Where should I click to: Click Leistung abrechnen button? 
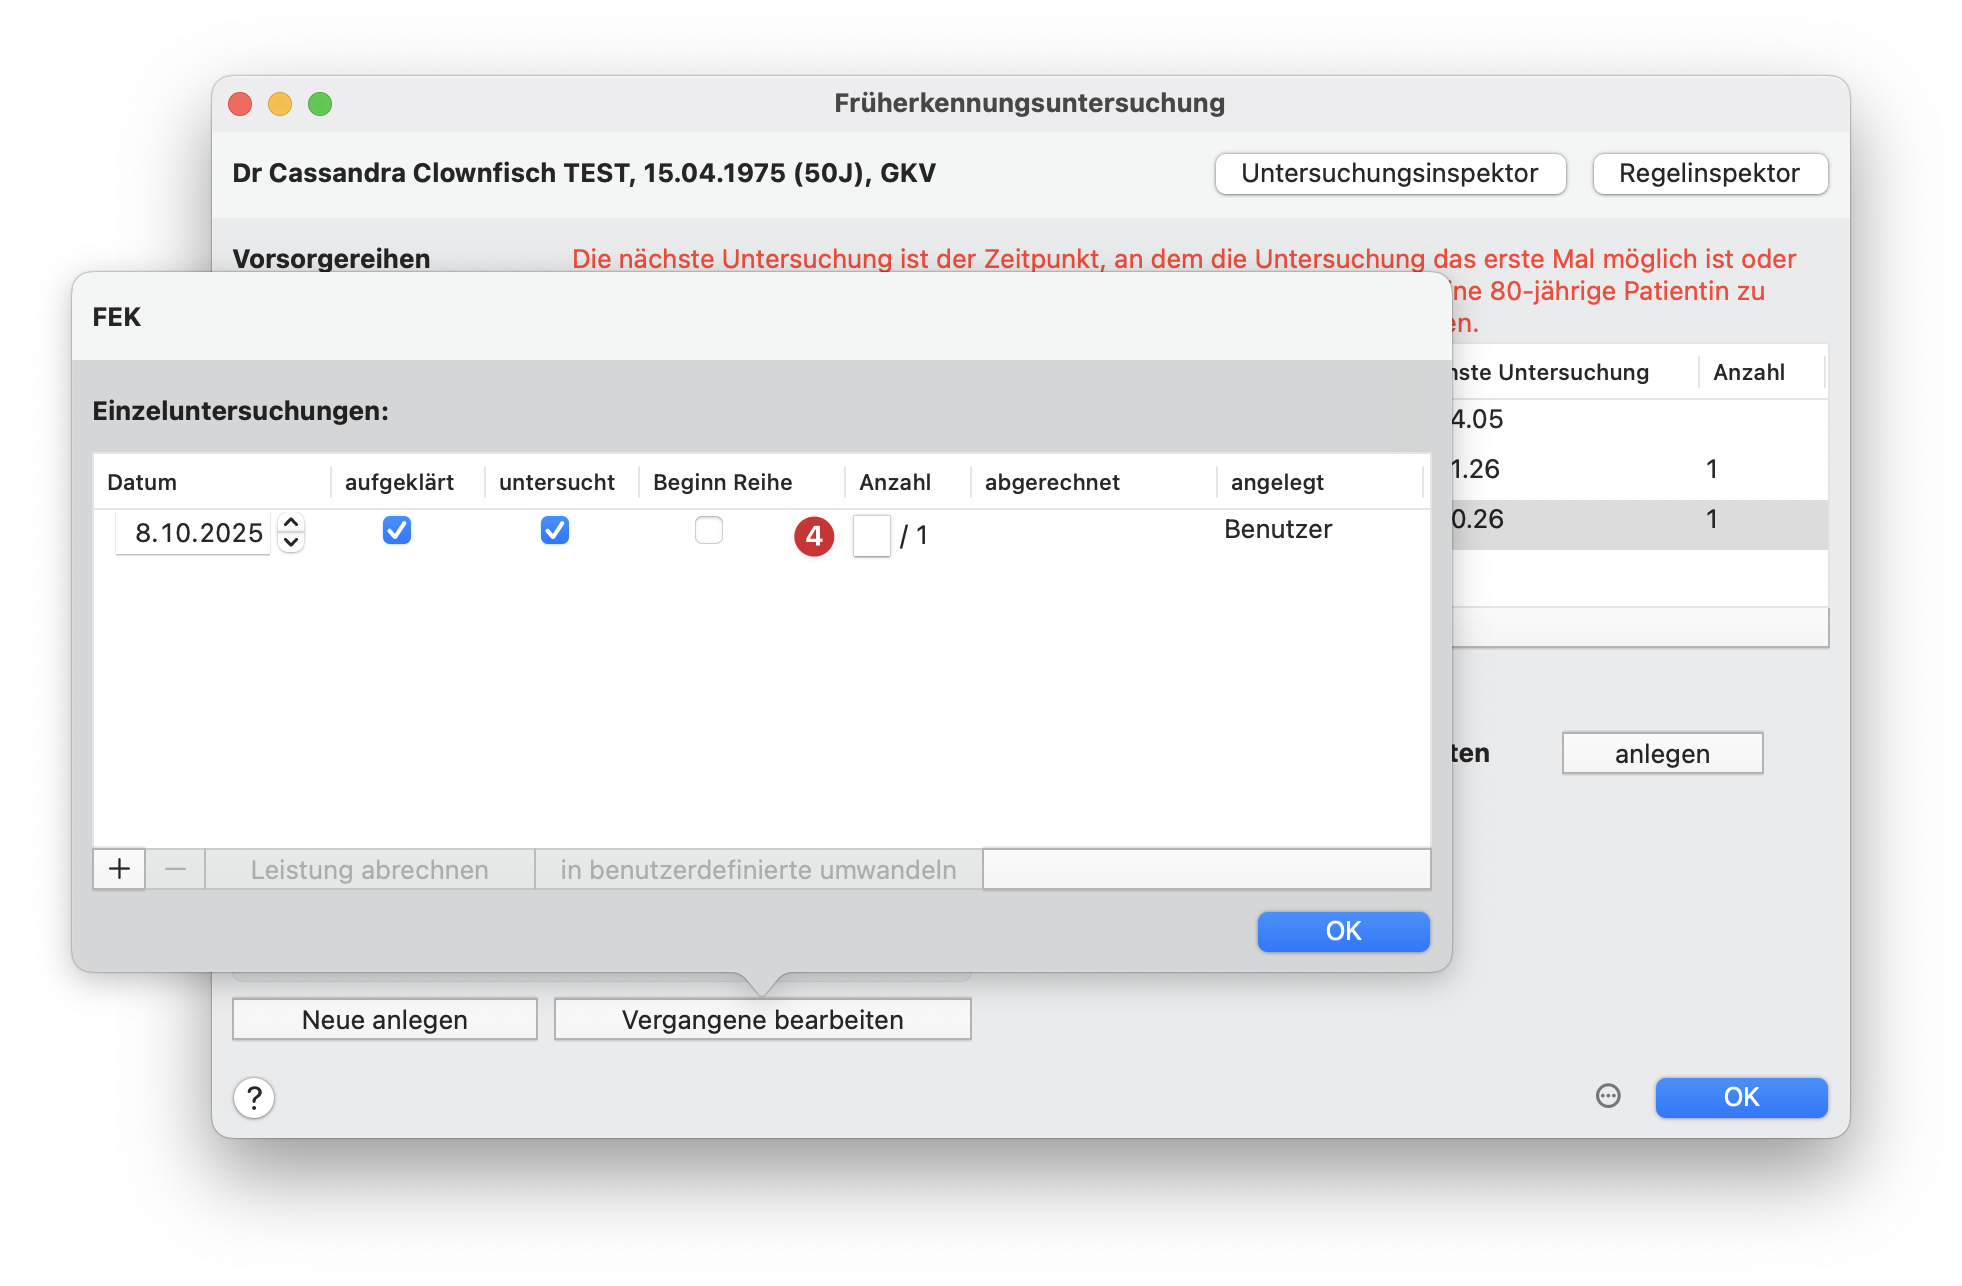click(369, 869)
